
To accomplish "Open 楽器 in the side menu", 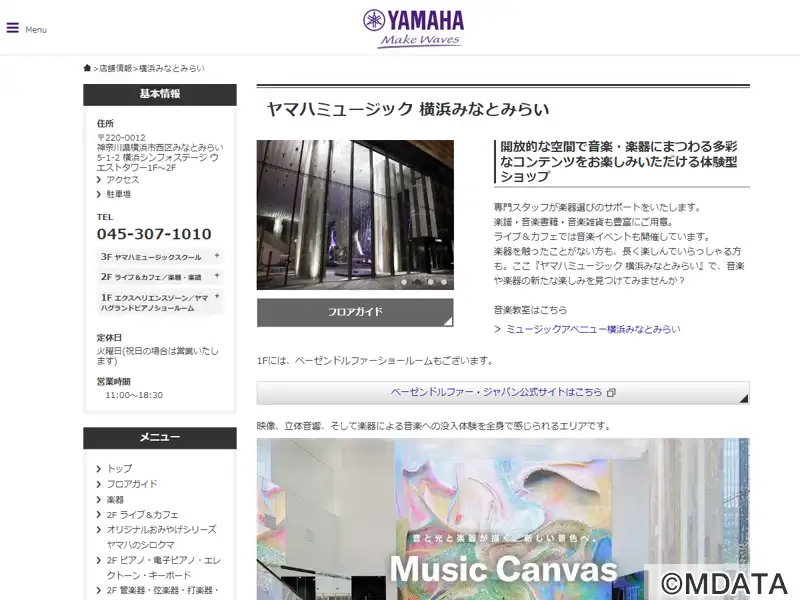I will coord(115,499).
